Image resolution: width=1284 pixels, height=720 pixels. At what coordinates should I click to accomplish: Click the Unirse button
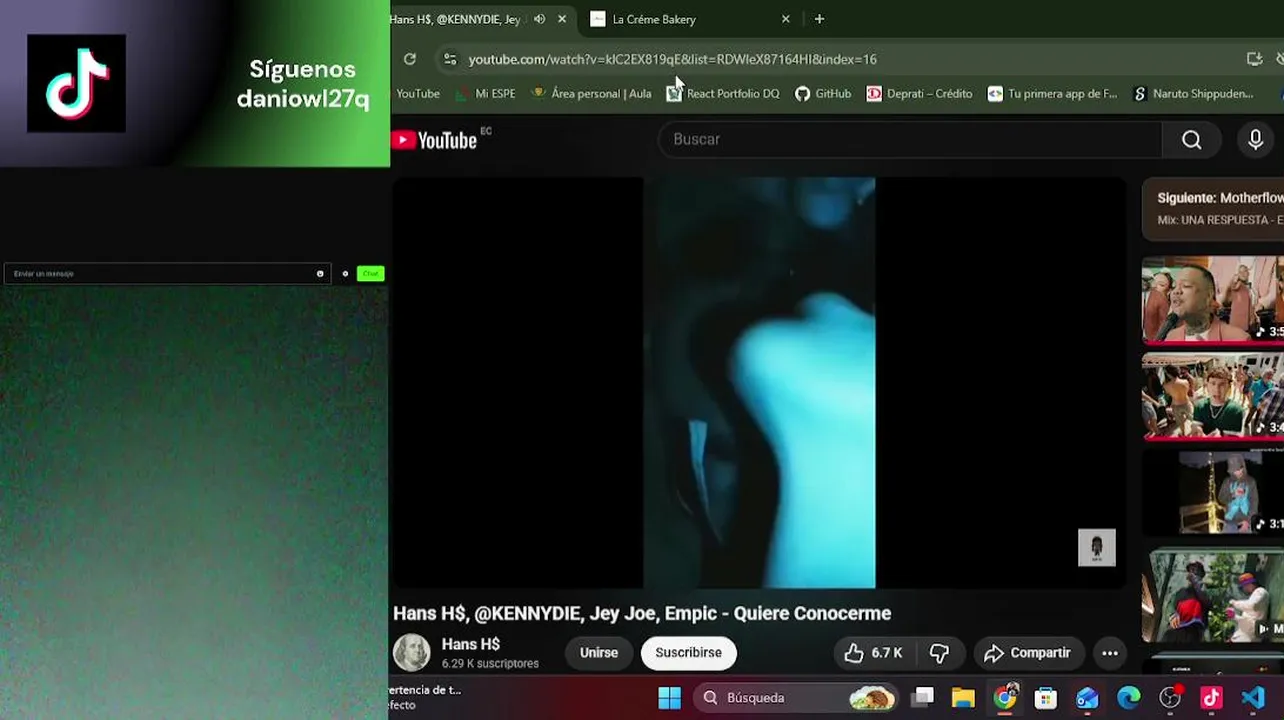598,653
